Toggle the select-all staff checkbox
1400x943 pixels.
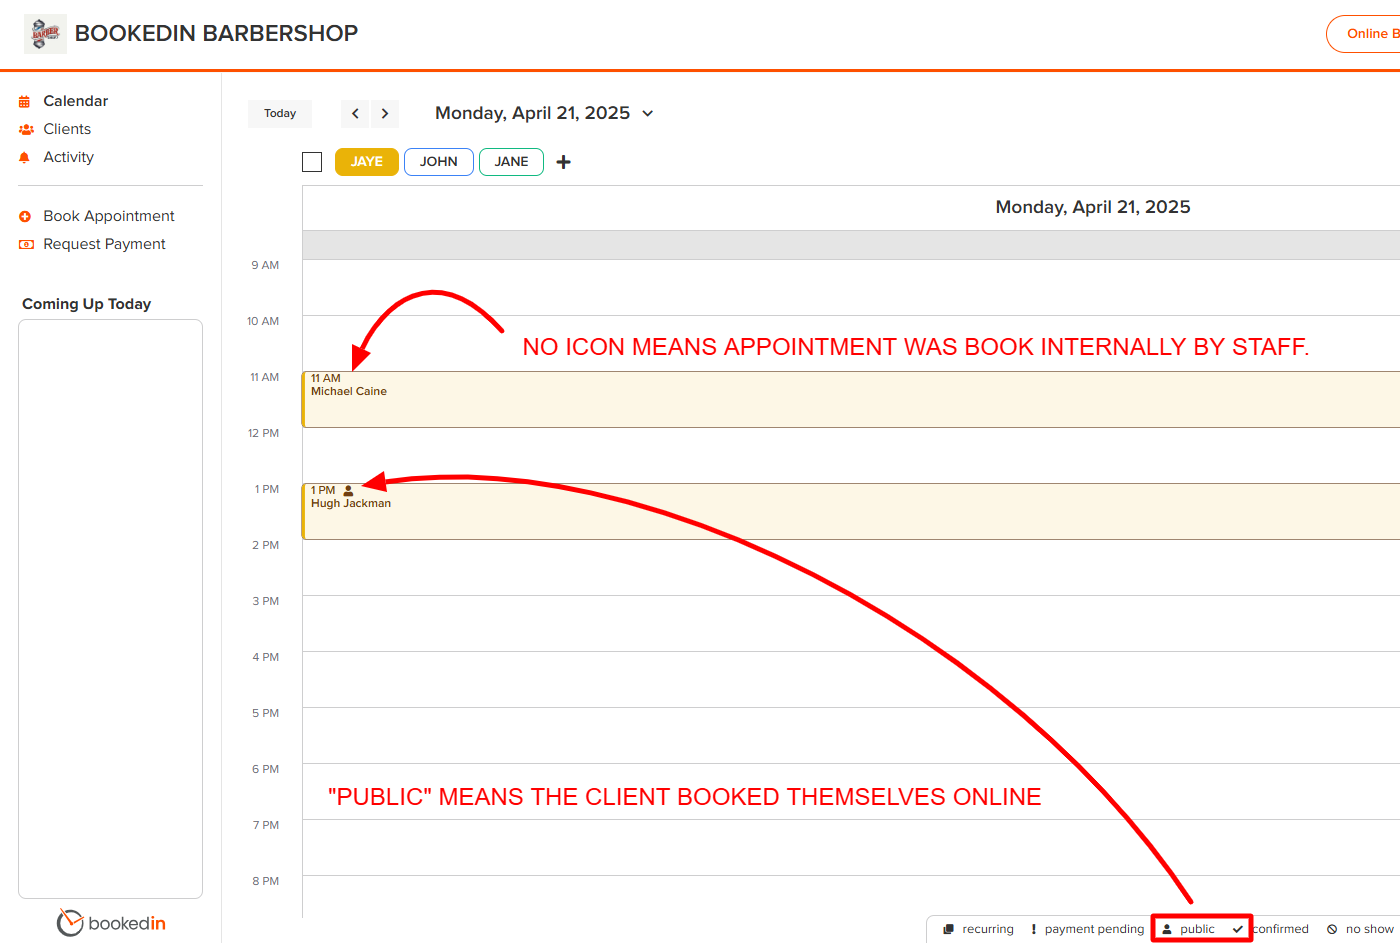pos(312,162)
